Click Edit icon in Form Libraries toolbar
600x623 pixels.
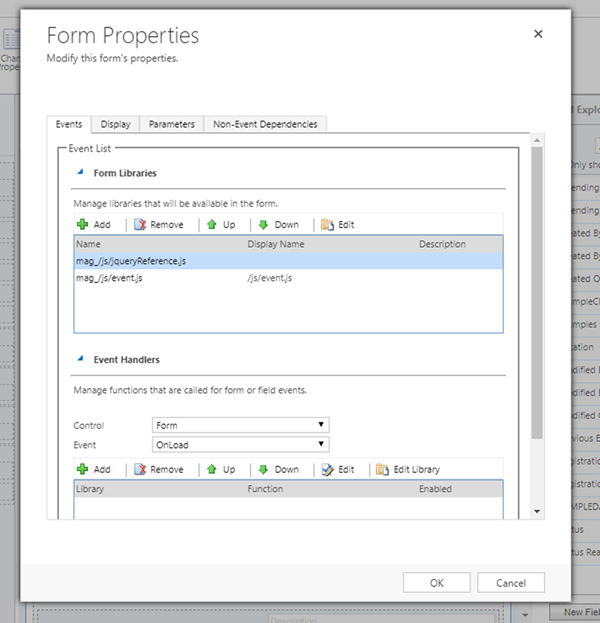pos(327,225)
